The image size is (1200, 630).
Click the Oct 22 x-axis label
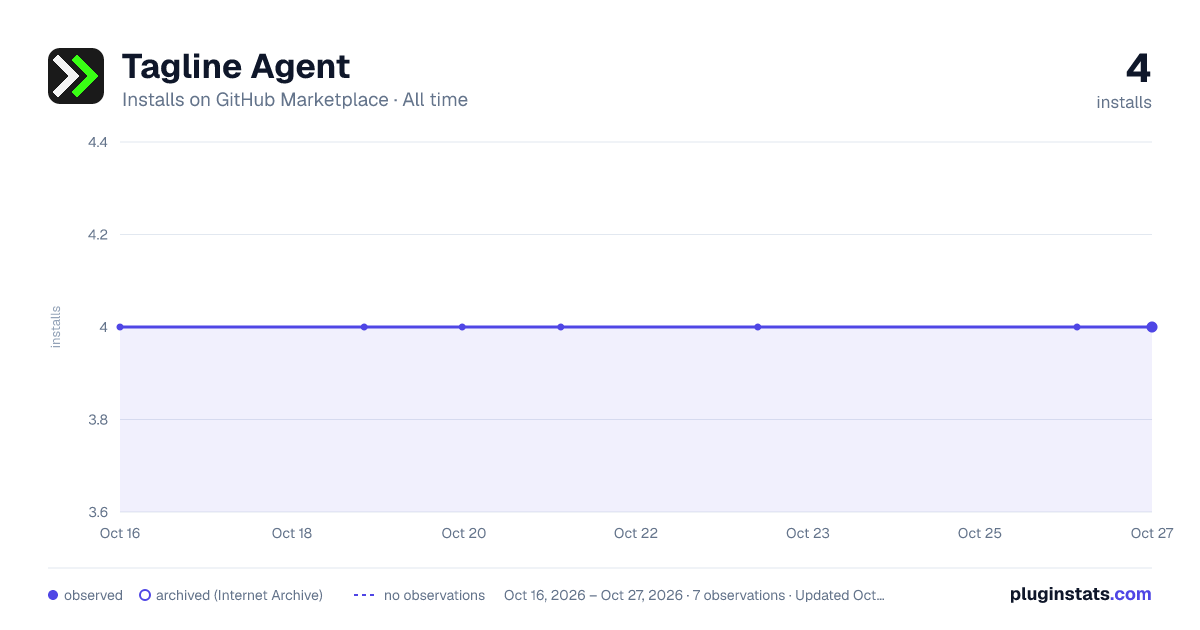click(636, 533)
